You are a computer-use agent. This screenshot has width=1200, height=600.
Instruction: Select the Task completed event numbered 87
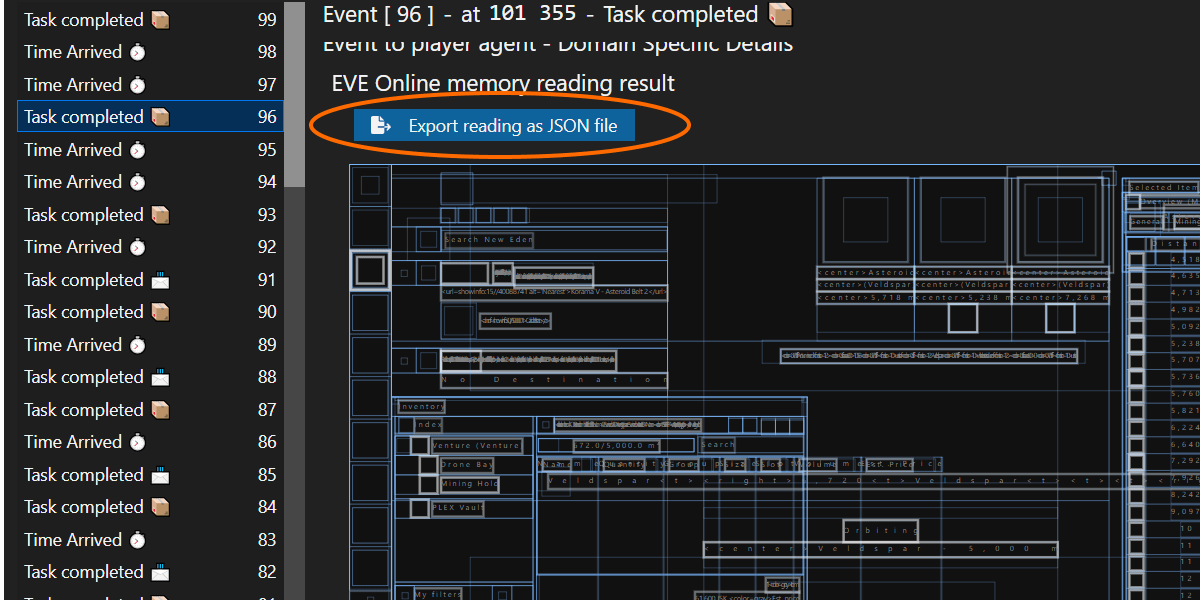pos(151,410)
